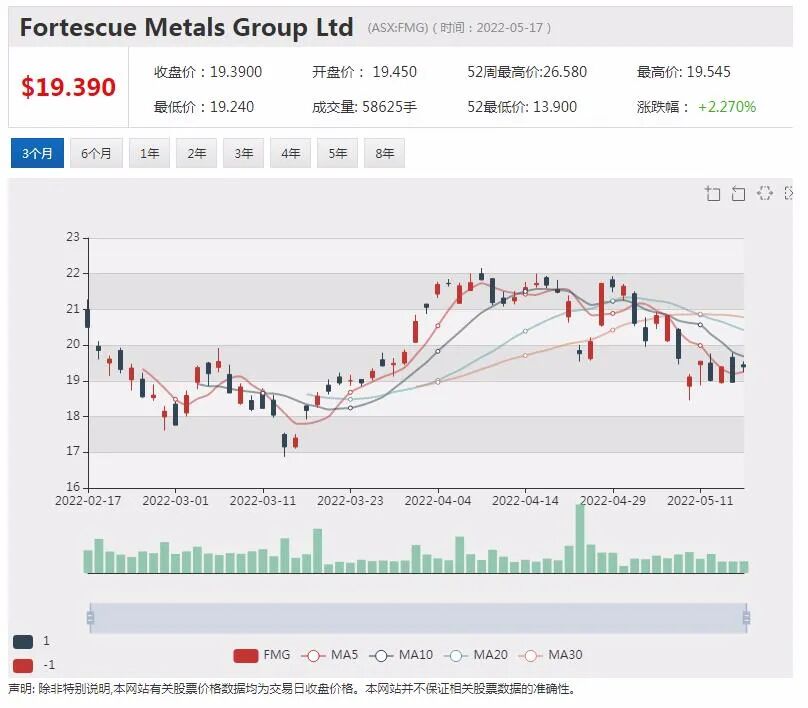Click the 收盘价：19.3900 value

pos(208,72)
